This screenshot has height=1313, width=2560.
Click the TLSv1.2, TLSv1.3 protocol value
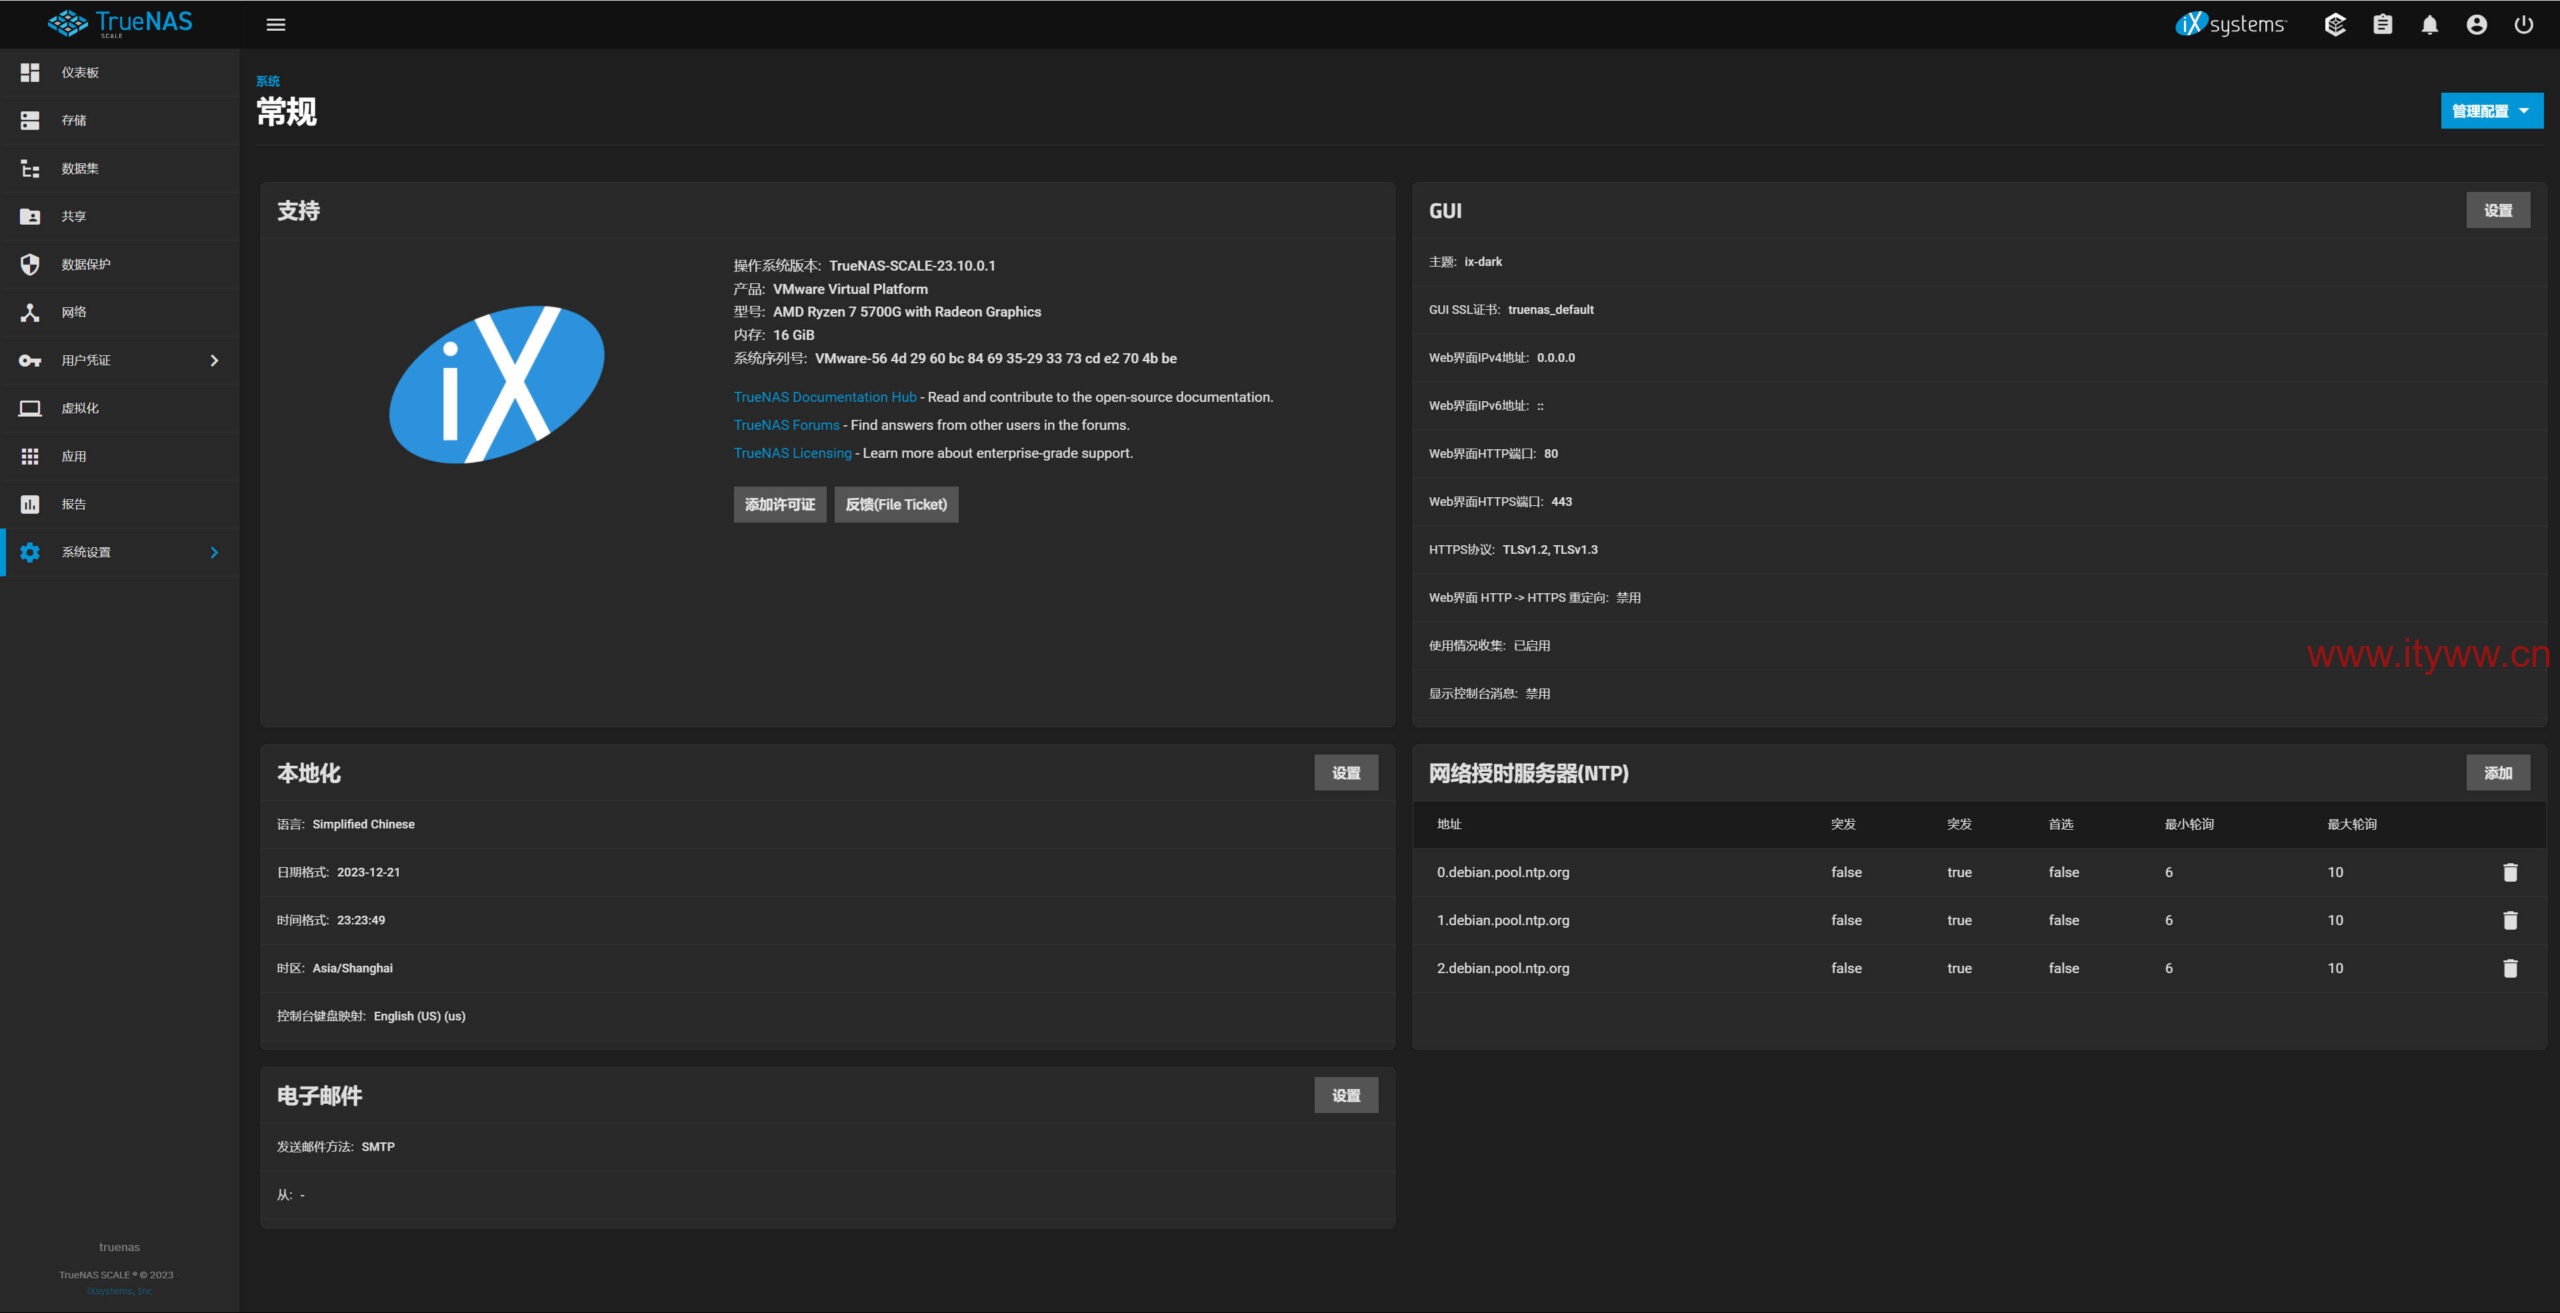(1550, 549)
